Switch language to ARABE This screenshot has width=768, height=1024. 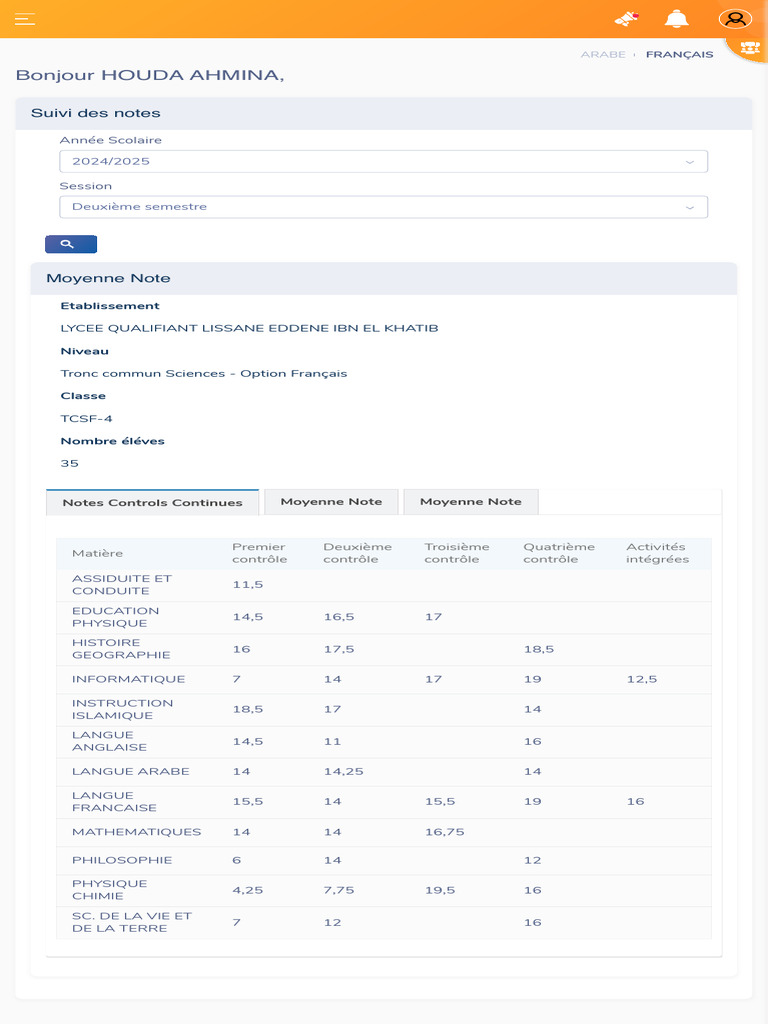(x=603, y=54)
